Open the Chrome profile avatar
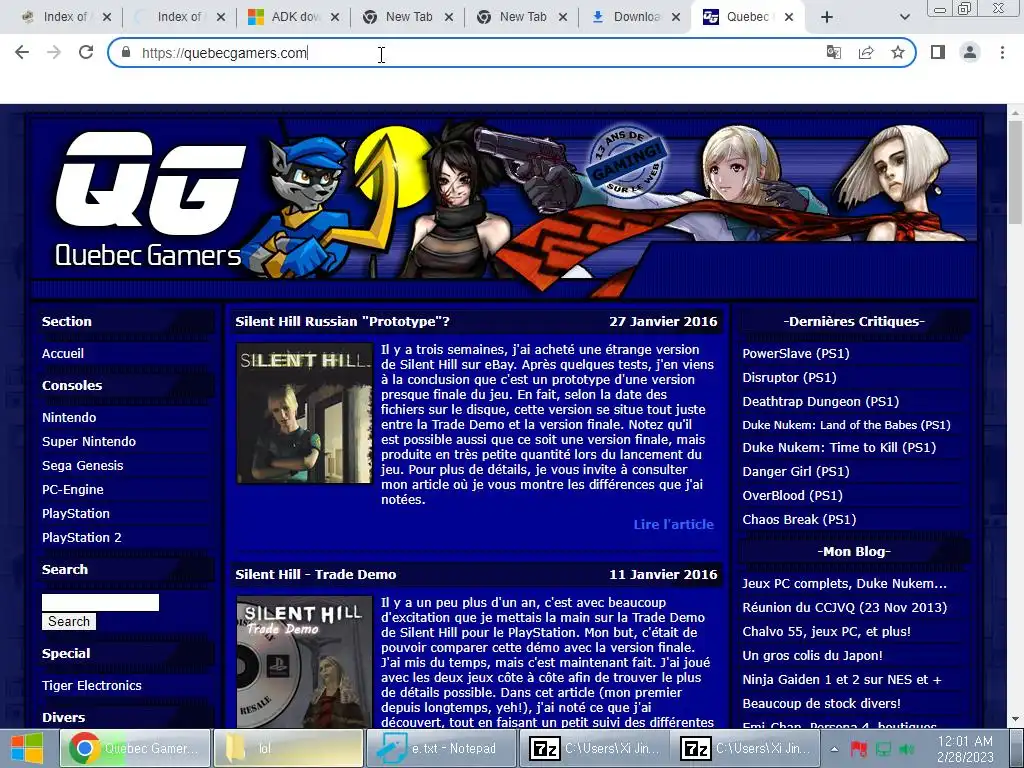1024x768 pixels. coord(970,52)
